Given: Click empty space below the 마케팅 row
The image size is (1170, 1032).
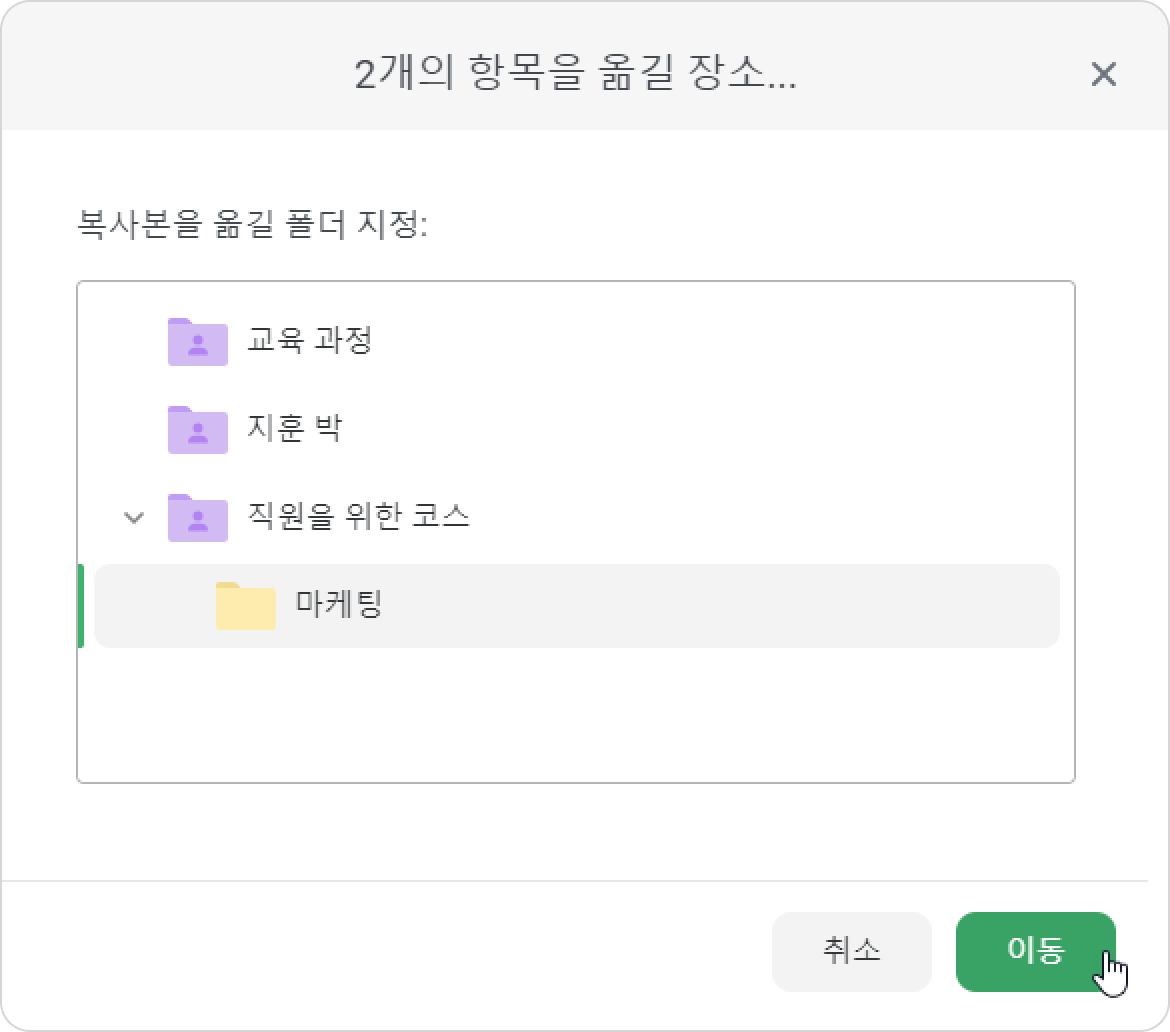Looking at the screenshot, I should coord(575,715).
